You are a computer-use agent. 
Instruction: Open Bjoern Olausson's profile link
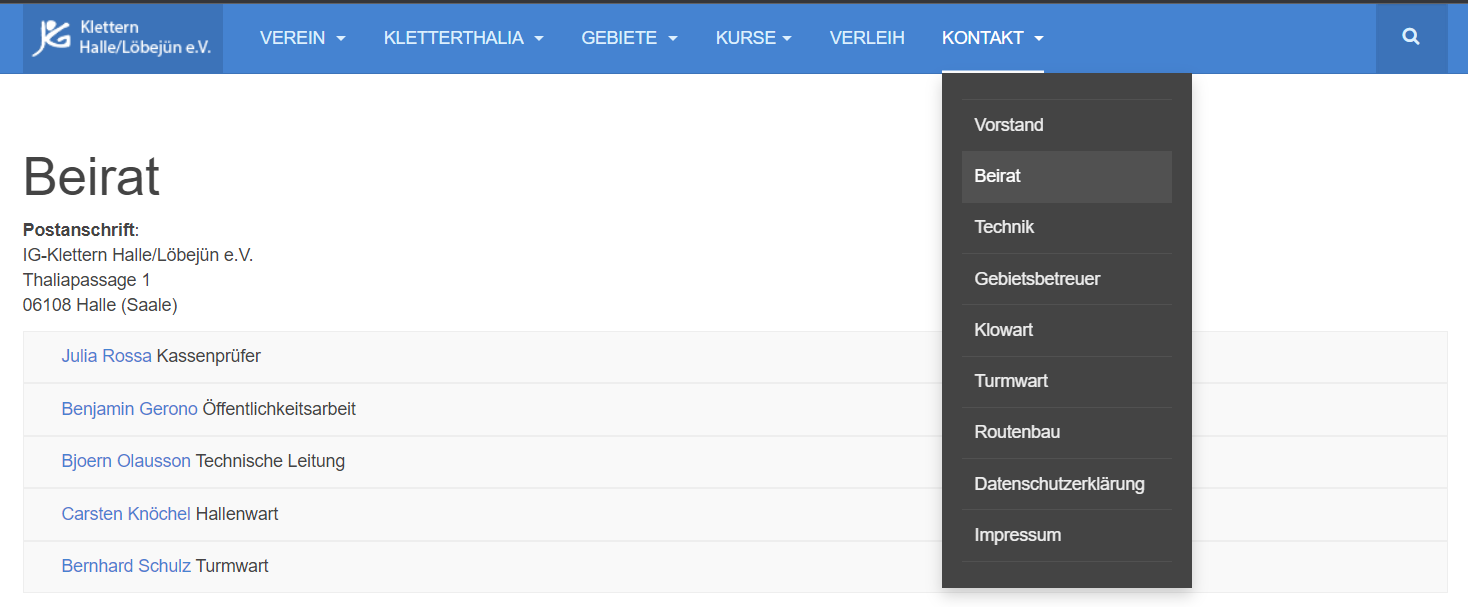click(x=125, y=461)
